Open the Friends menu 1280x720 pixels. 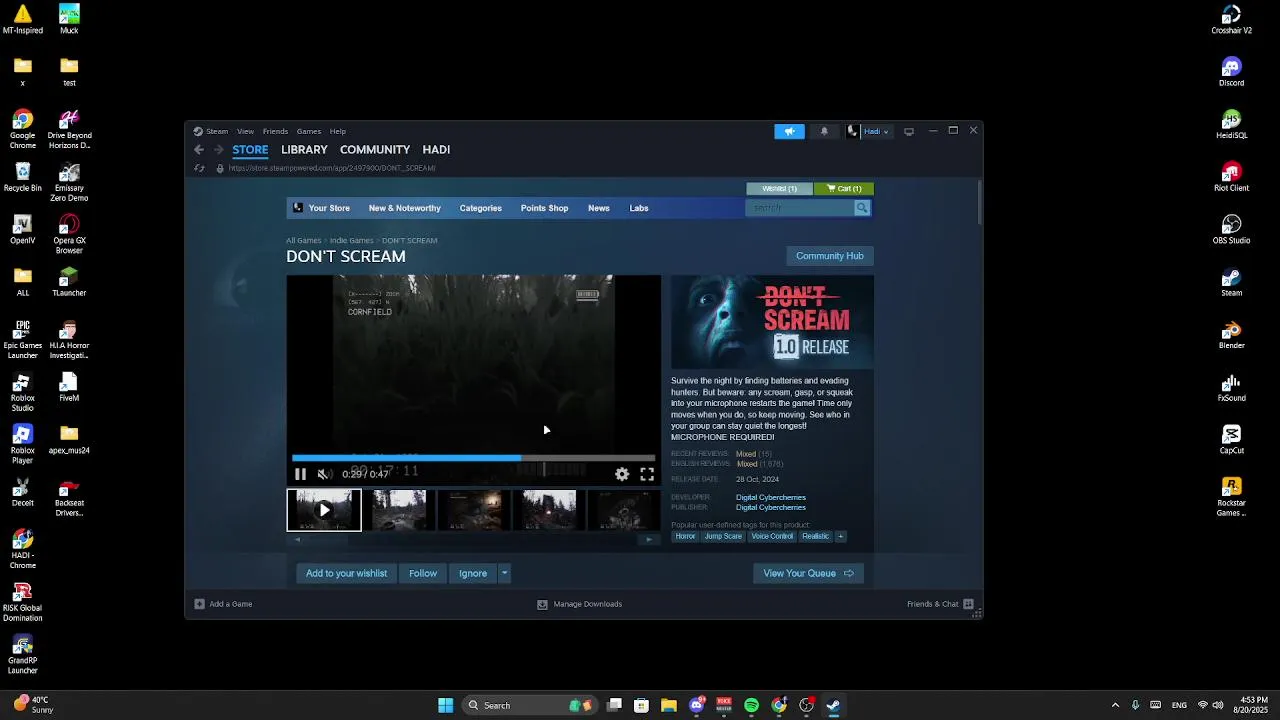275,131
